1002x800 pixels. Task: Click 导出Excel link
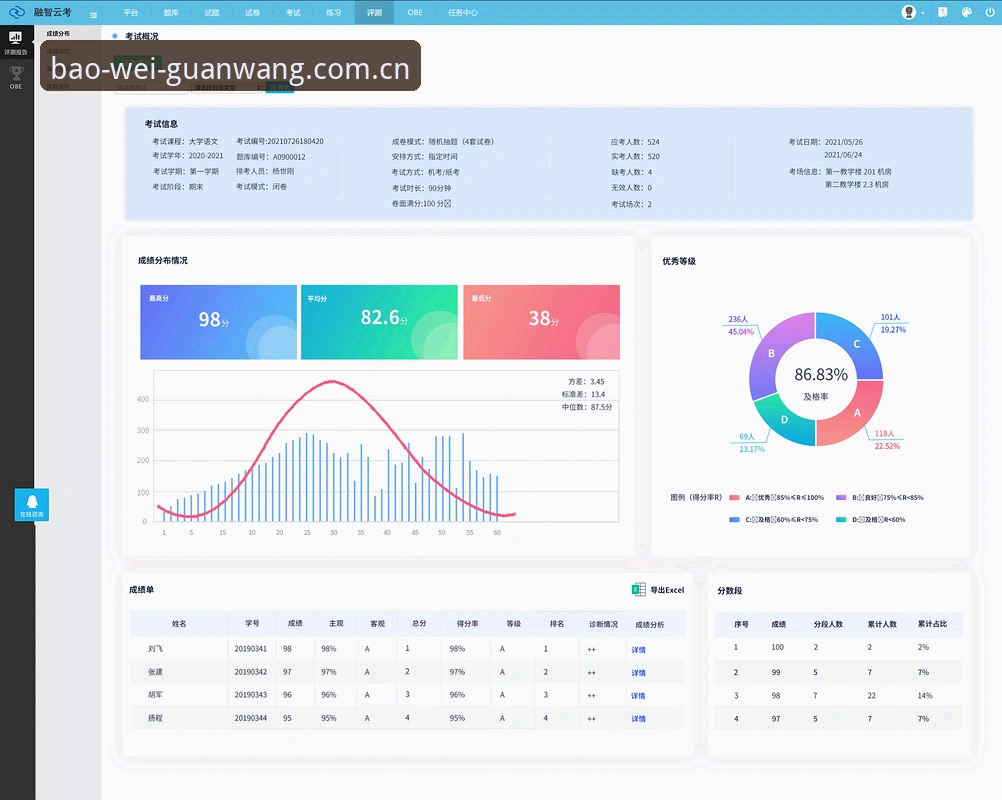point(667,590)
